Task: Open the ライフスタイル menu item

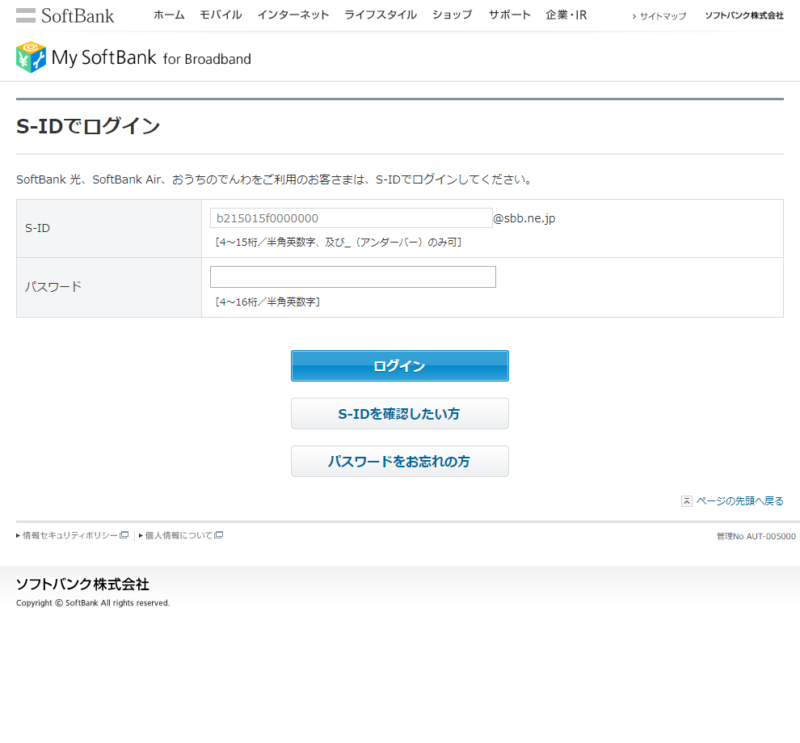Action: (381, 15)
